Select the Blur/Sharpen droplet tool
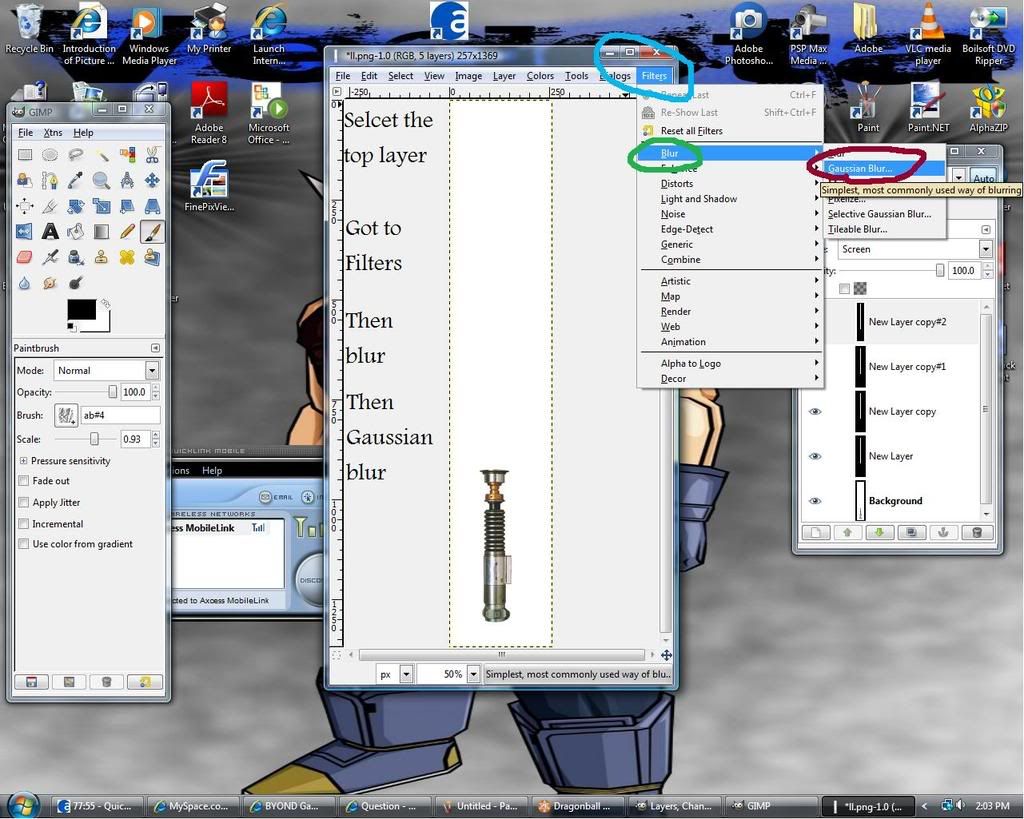Image resolution: width=1024 pixels, height=819 pixels. pos(25,283)
